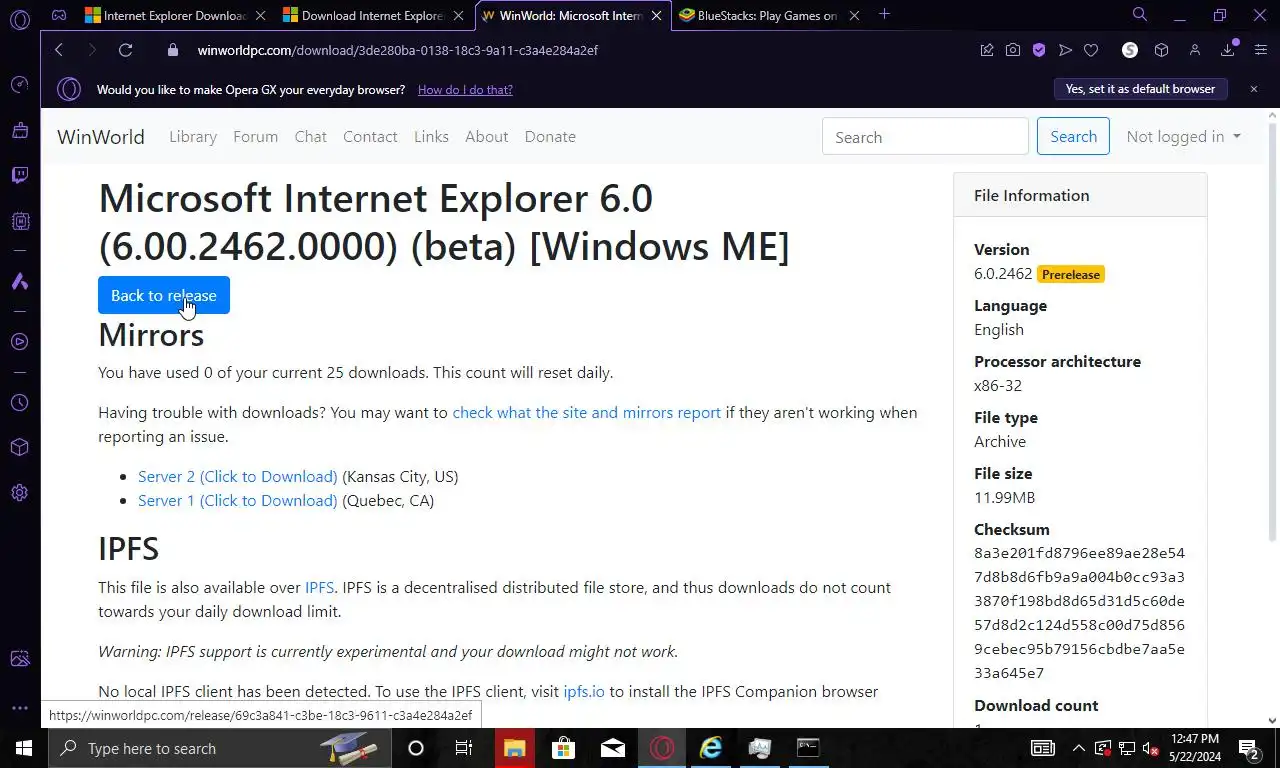Viewport: 1280px width, 768px height.
Task: Click Back to release button
Action: tap(164, 295)
